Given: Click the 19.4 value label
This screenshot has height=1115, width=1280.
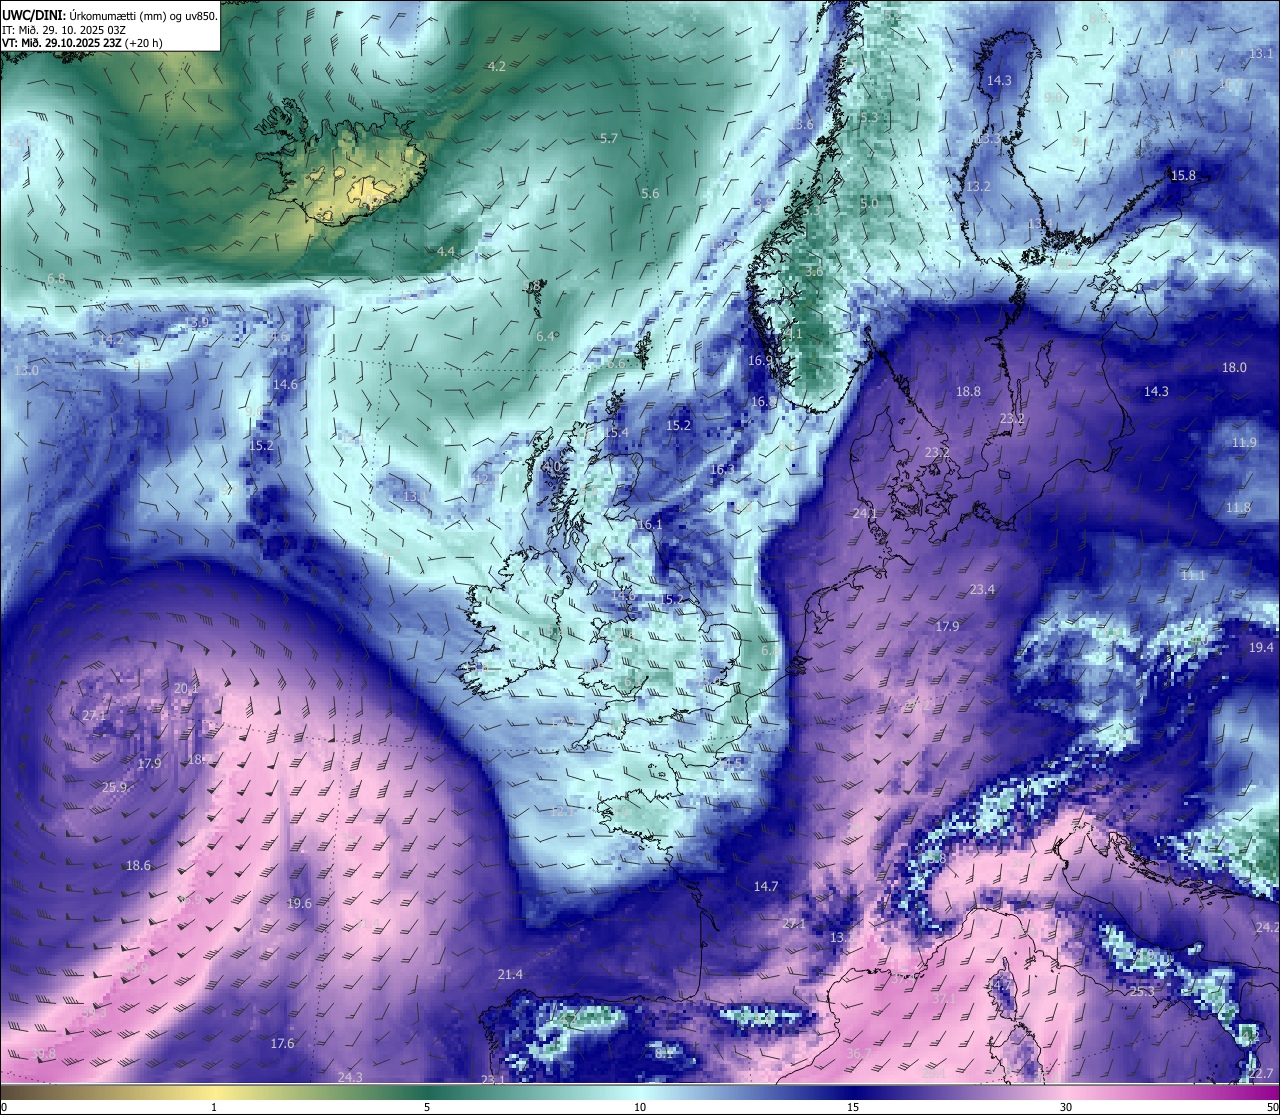Looking at the screenshot, I should point(1262,648).
